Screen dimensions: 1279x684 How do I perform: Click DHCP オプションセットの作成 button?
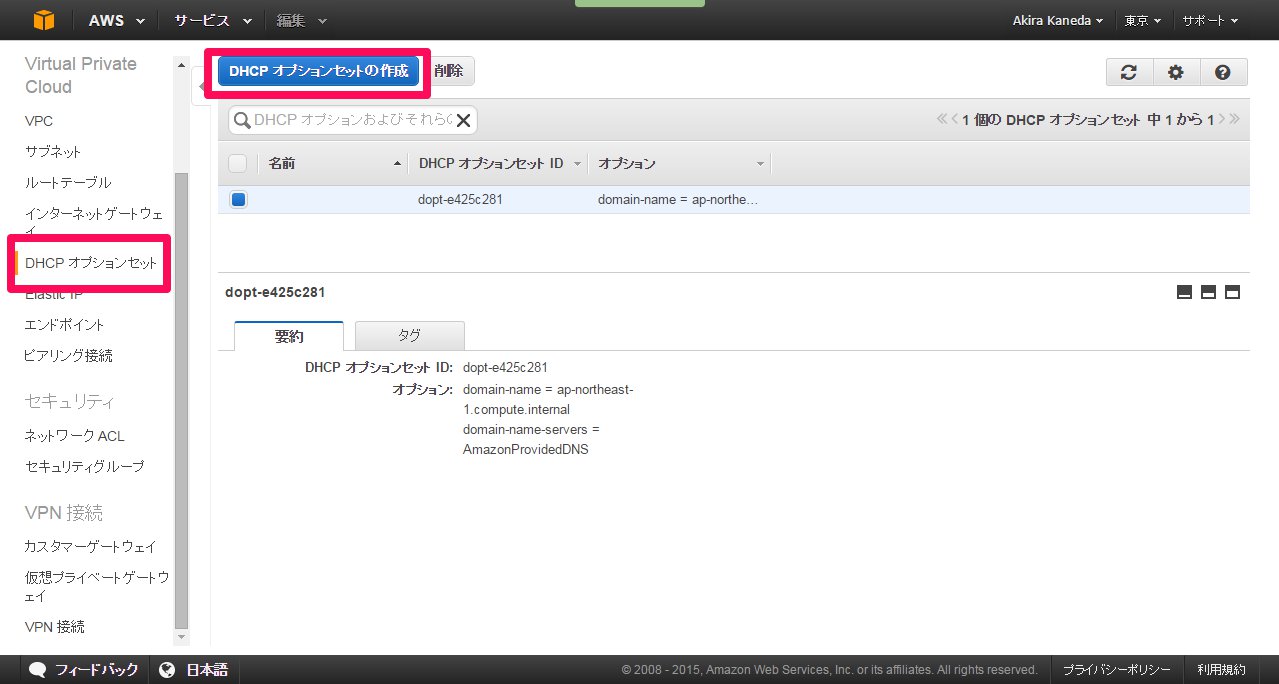(x=318, y=71)
